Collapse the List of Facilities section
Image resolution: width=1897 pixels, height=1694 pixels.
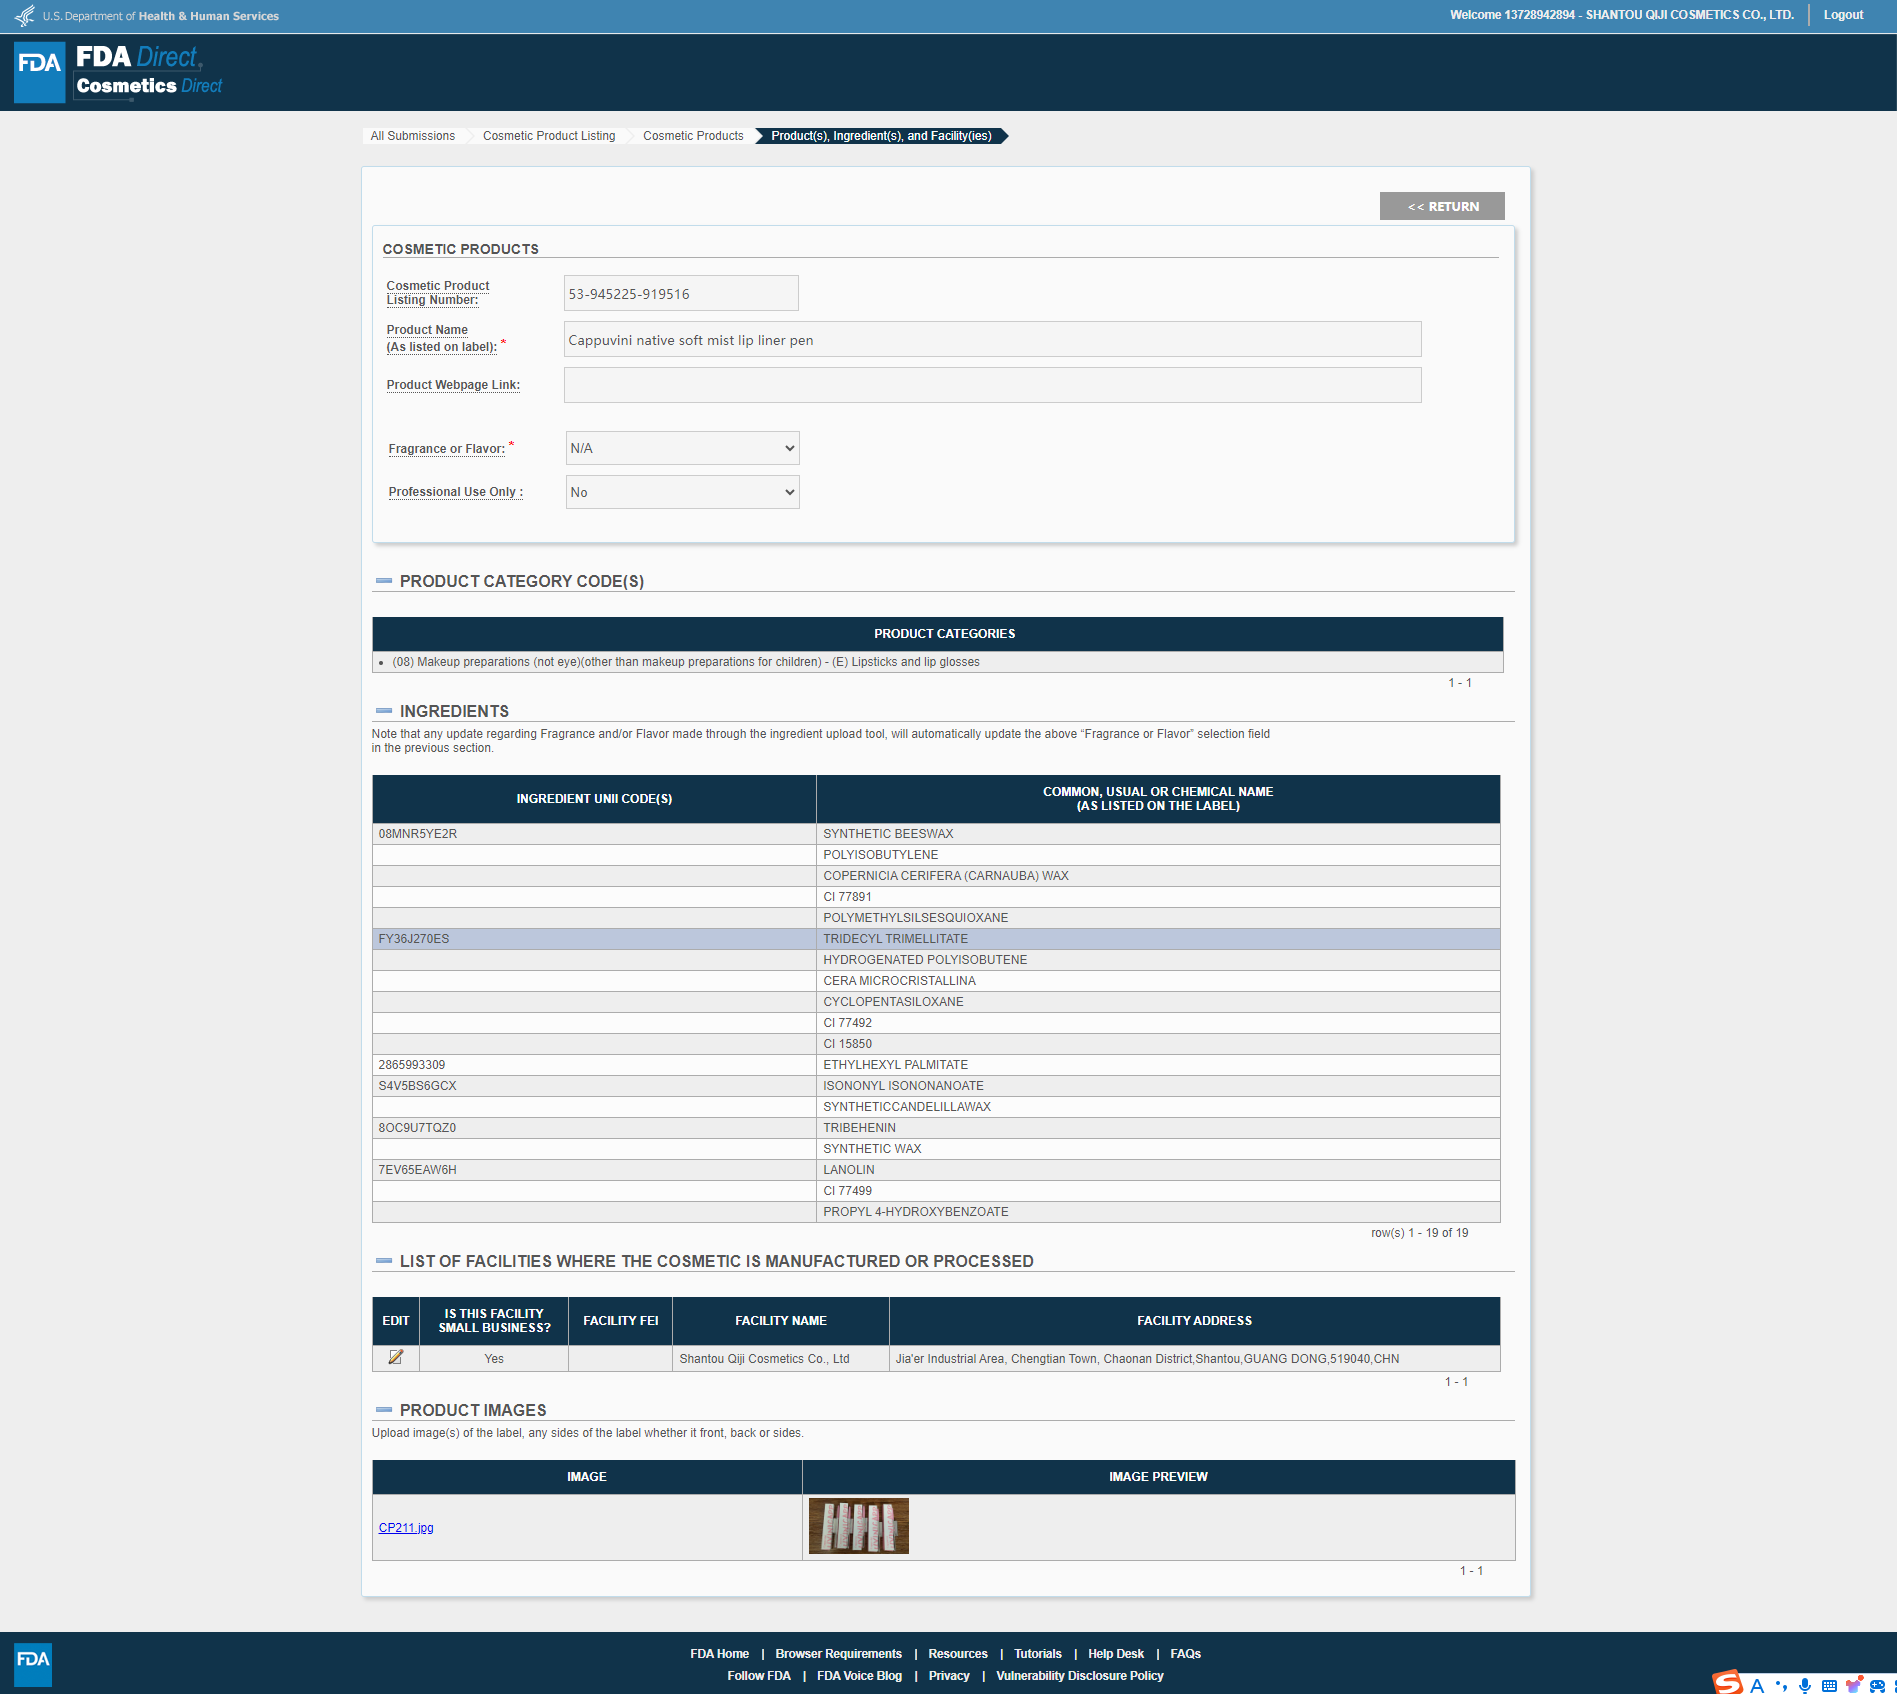[384, 1261]
